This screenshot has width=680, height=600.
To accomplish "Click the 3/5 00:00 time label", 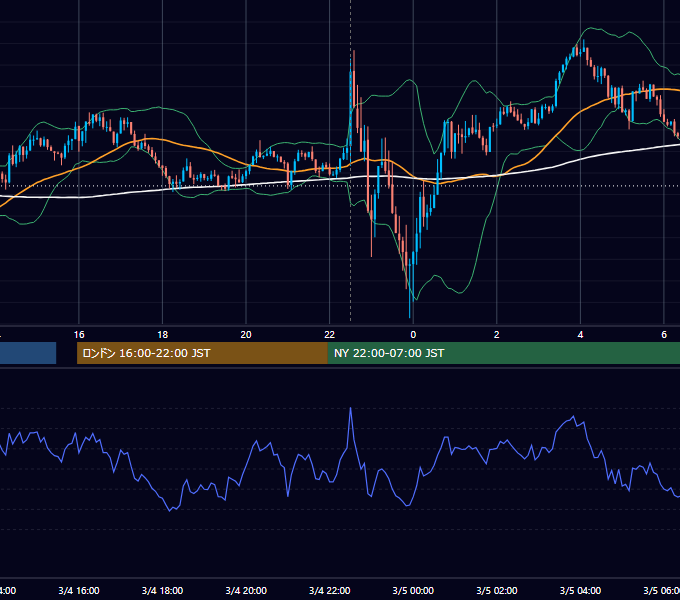I will click(413, 590).
